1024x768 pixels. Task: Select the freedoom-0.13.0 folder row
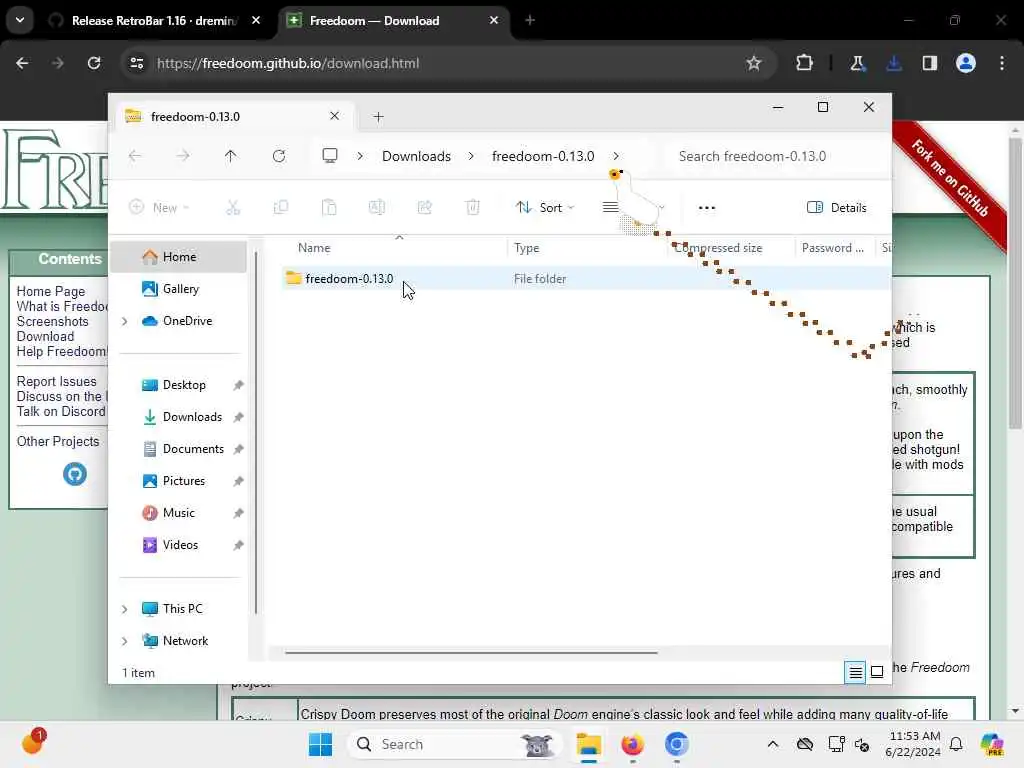click(586, 279)
